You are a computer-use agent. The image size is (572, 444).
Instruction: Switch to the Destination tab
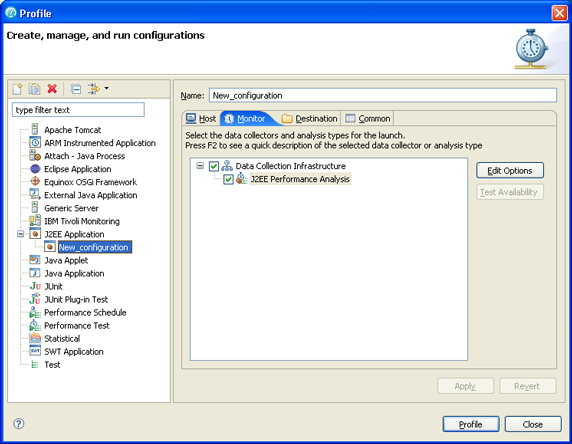point(310,119)
